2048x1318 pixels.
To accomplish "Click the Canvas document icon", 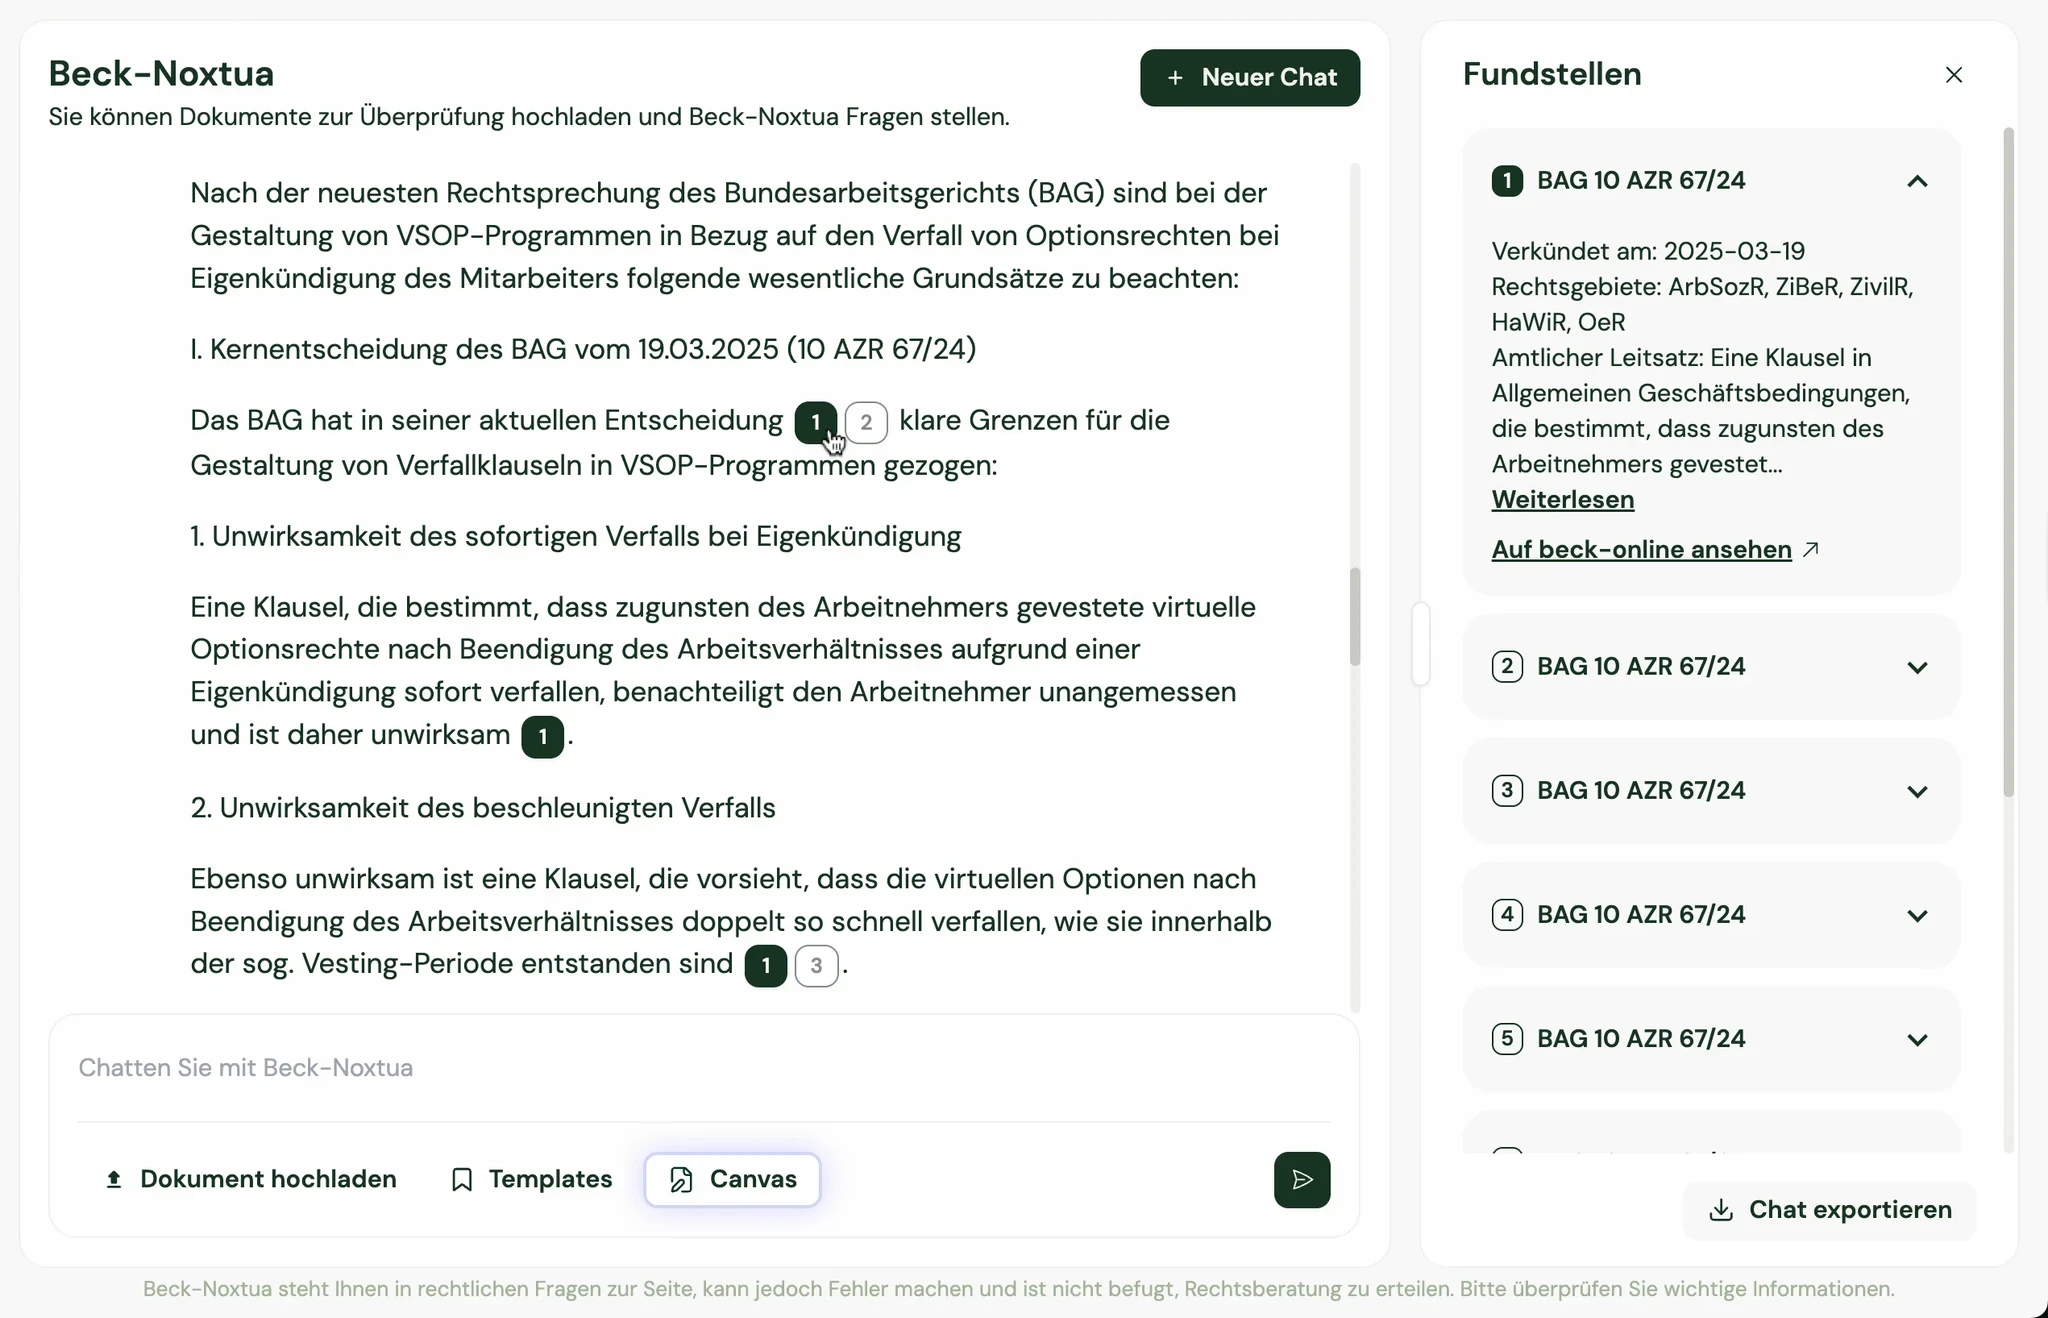I will [681, 1180].
